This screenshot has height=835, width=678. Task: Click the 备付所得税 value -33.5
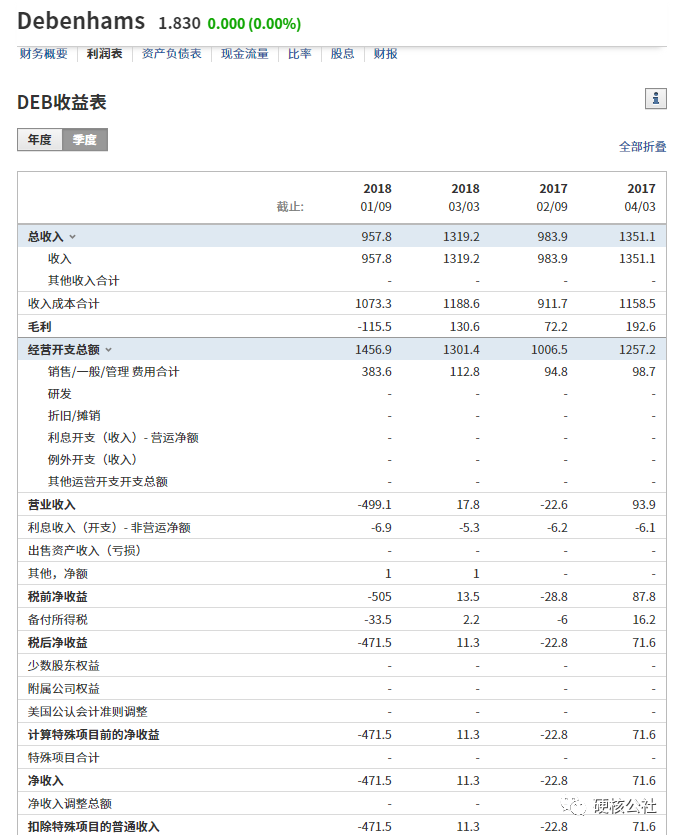point(378,619)
